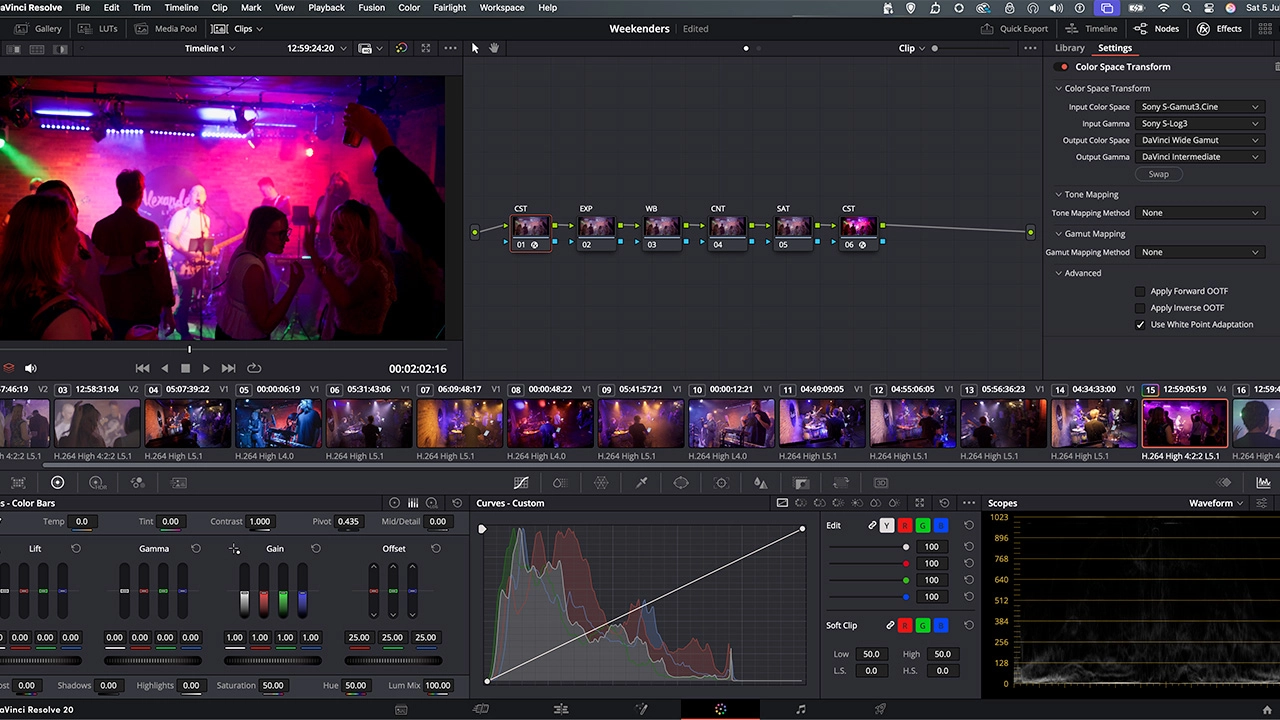
Task: Open the Gallery panel
Action: point(39,29)
